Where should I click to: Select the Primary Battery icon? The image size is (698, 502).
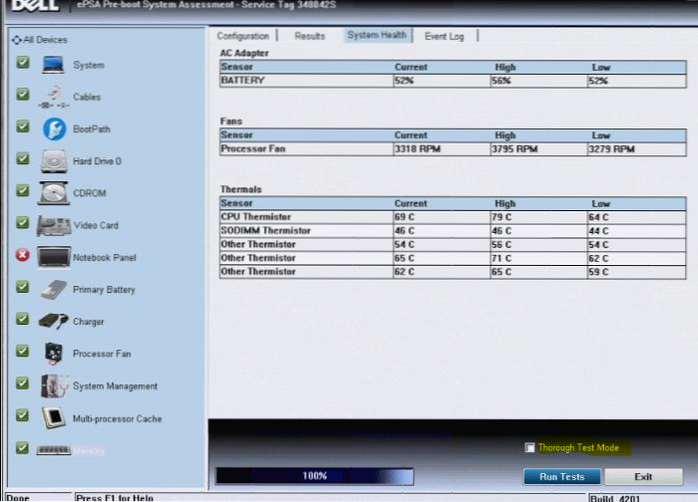(x=53, y=290)
